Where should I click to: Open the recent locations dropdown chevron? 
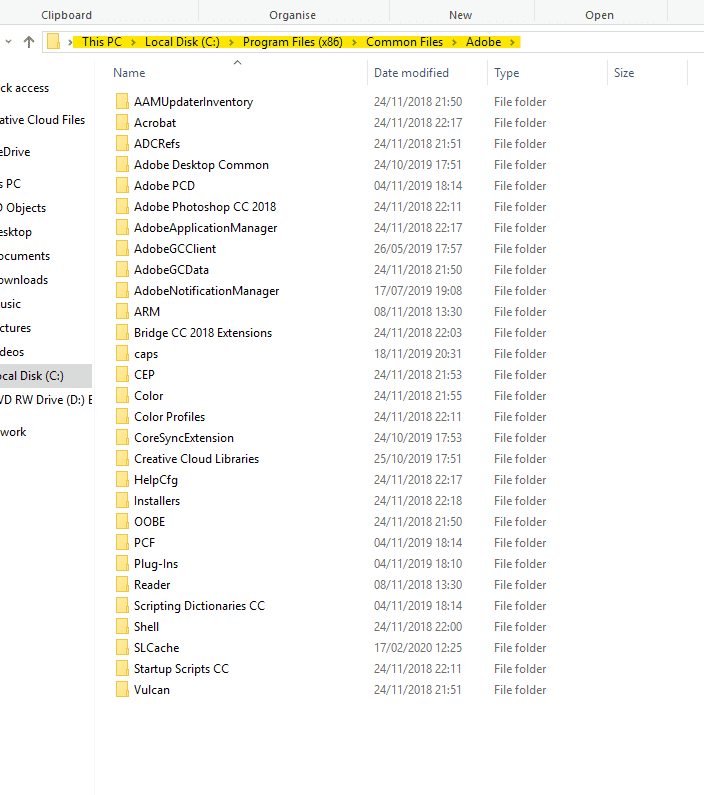(8, 42)
